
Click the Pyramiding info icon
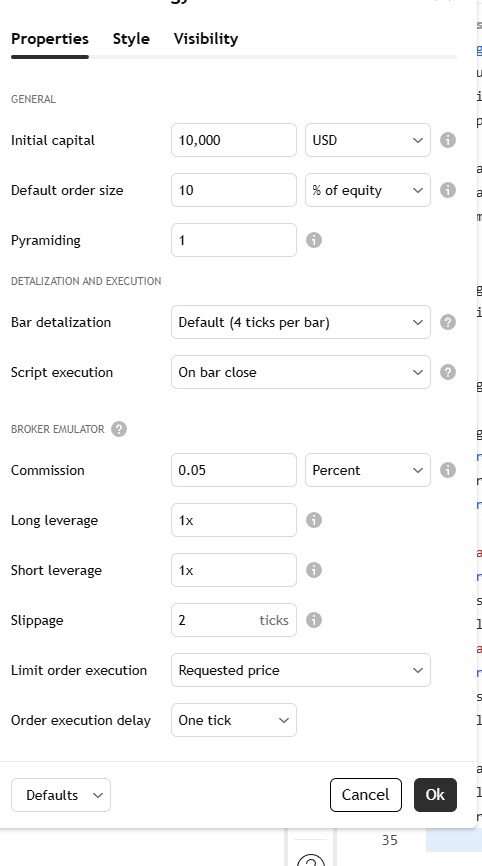[314, 240]
